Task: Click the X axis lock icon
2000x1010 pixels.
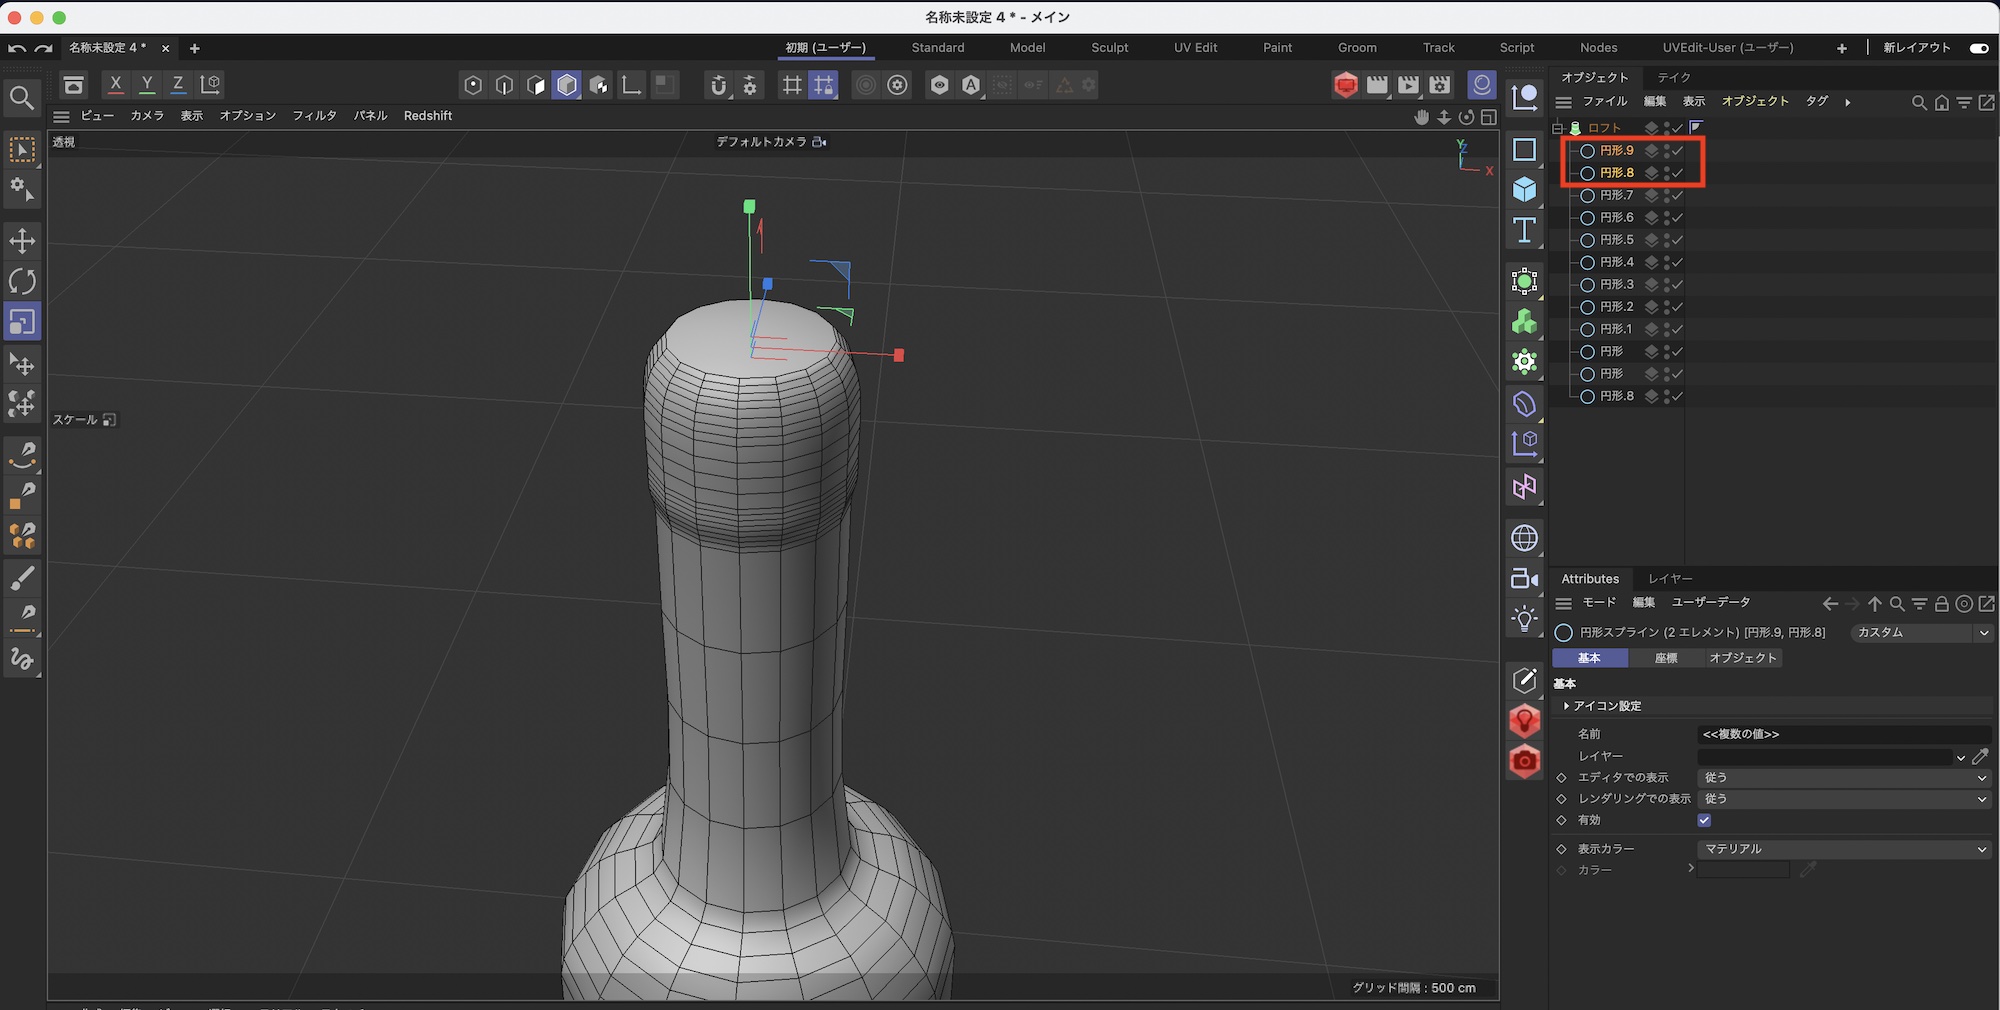Action: pyautogui.click(x=116, y=85)
